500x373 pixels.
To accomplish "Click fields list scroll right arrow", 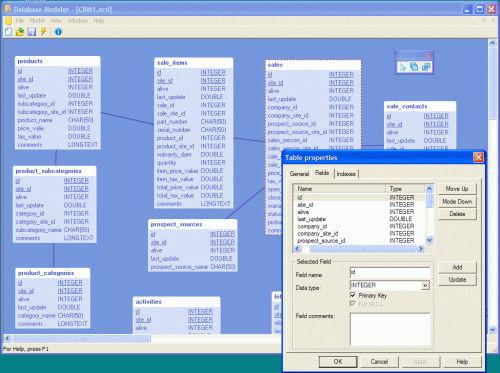I will coord(421,249).
